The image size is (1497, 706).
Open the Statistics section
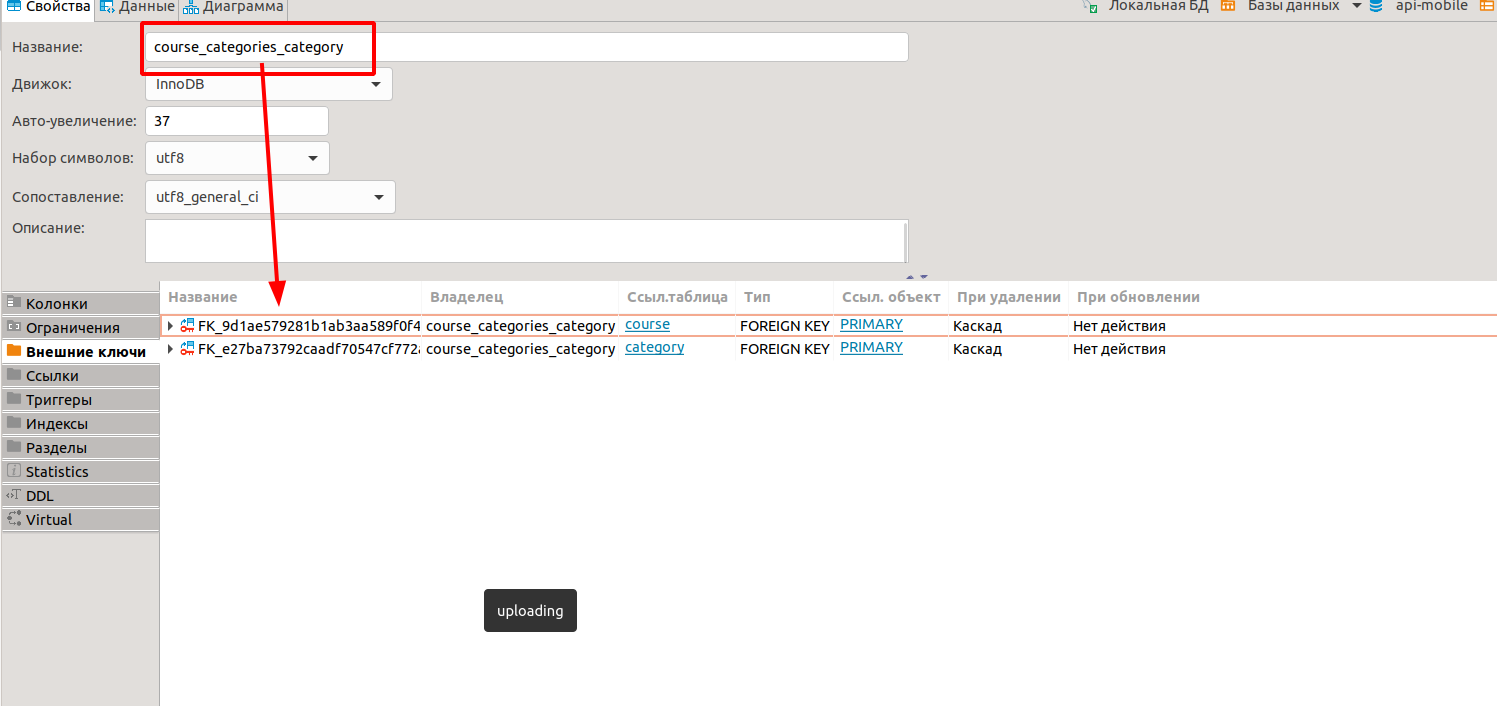[80, 472]
